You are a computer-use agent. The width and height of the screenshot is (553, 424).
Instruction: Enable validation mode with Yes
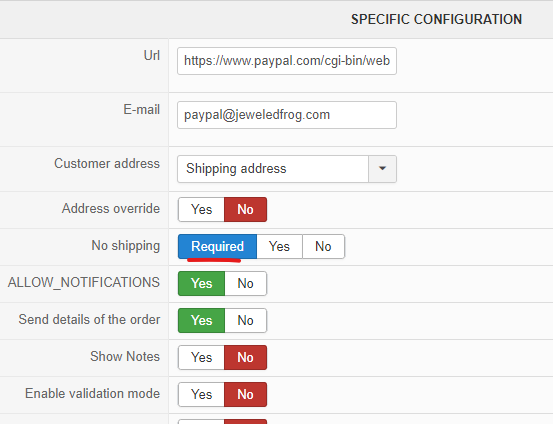201,395
